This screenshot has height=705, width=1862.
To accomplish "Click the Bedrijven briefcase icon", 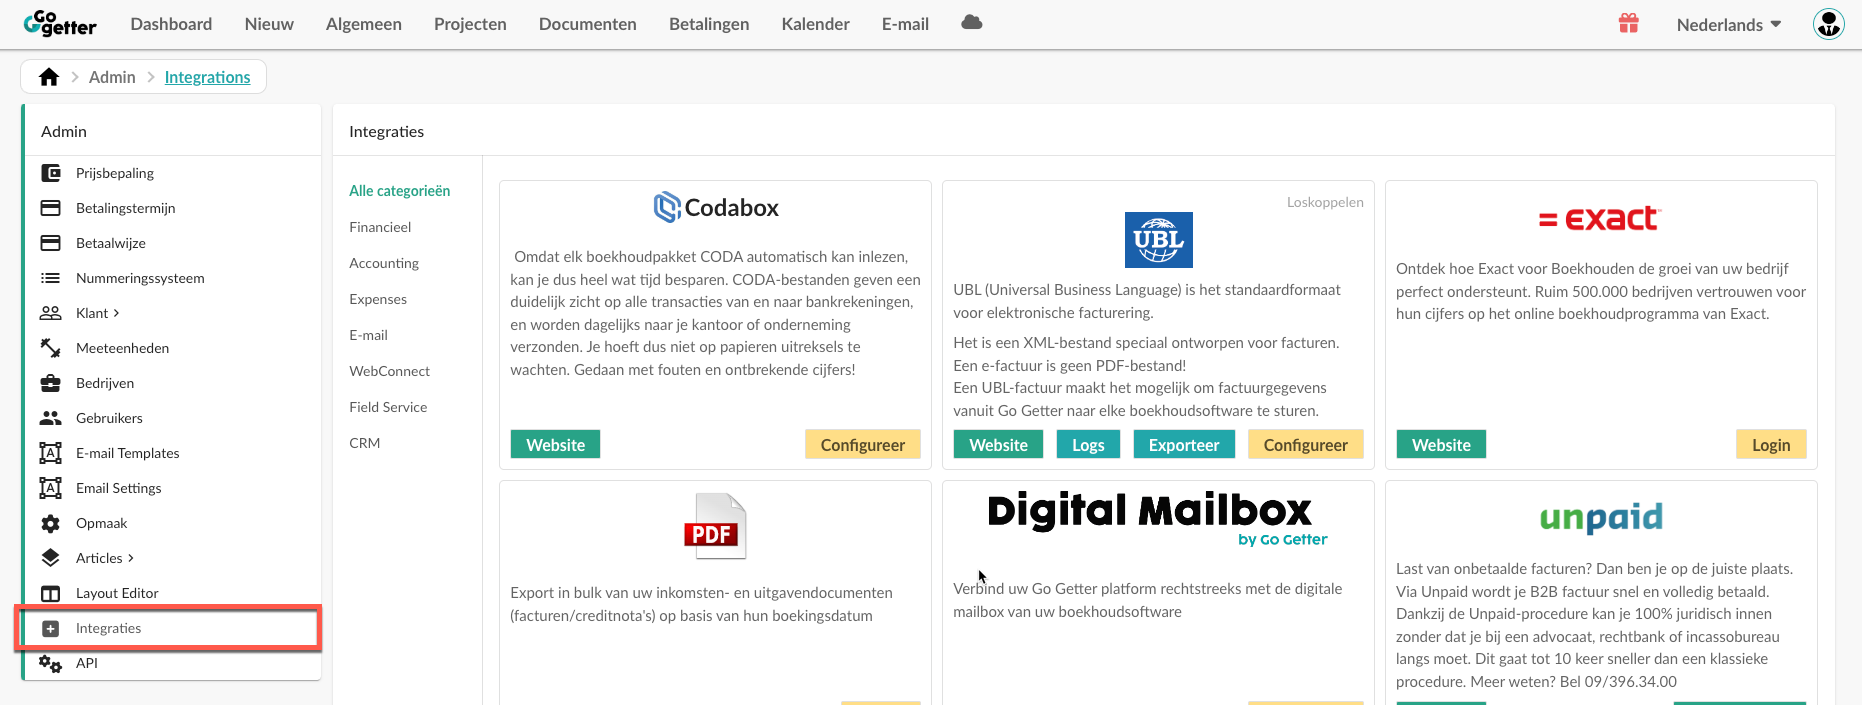I will click(x=50, y=383).
